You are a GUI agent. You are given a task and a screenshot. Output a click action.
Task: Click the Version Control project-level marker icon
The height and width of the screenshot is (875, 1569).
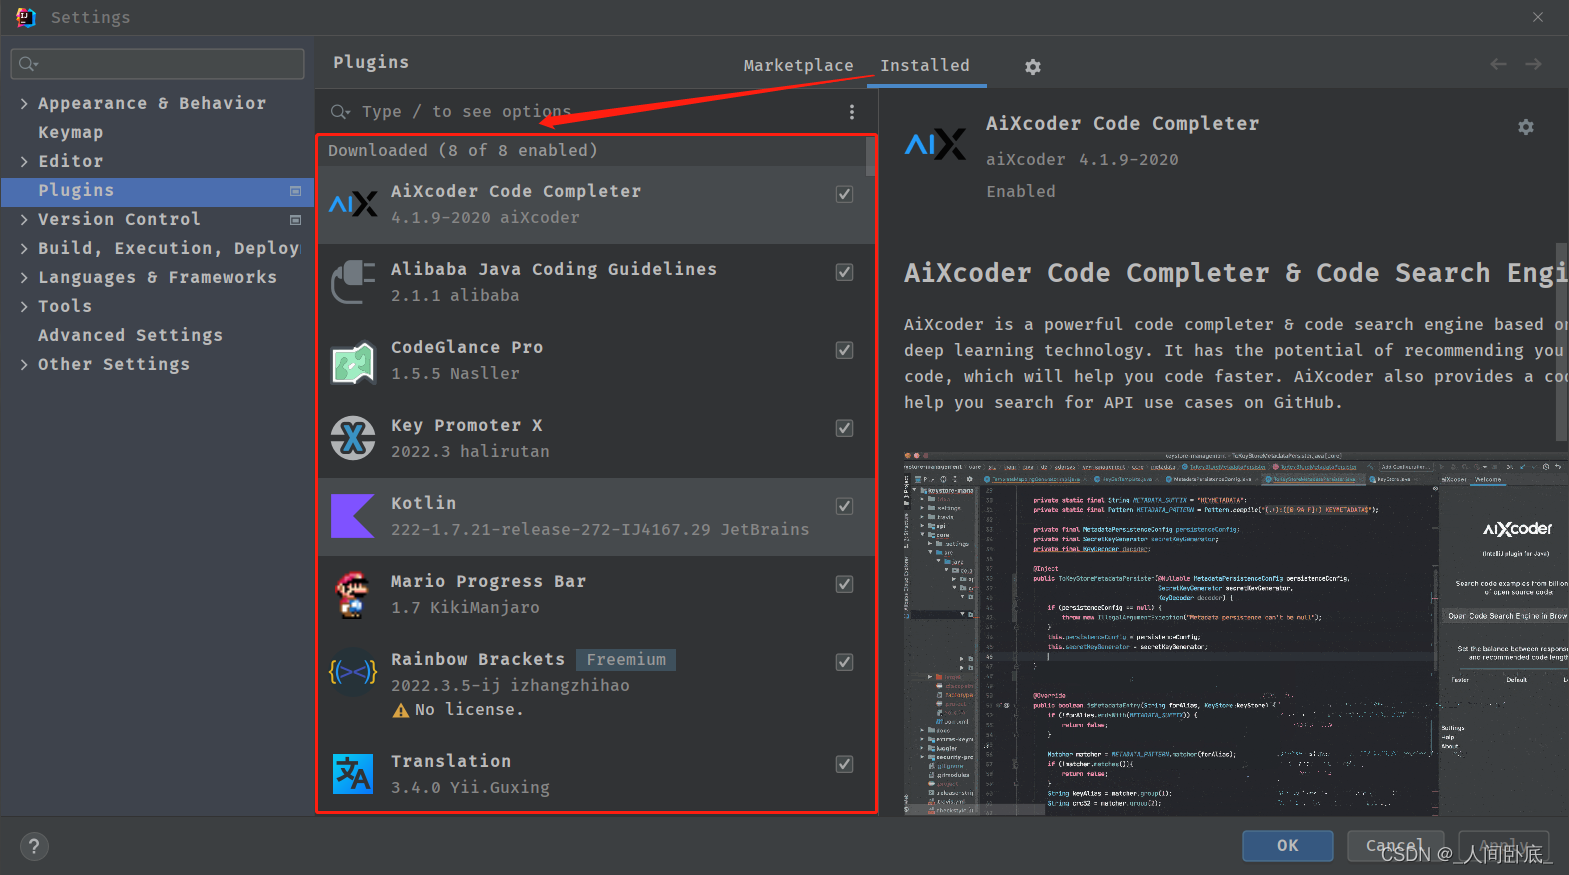tap(295, 220)
